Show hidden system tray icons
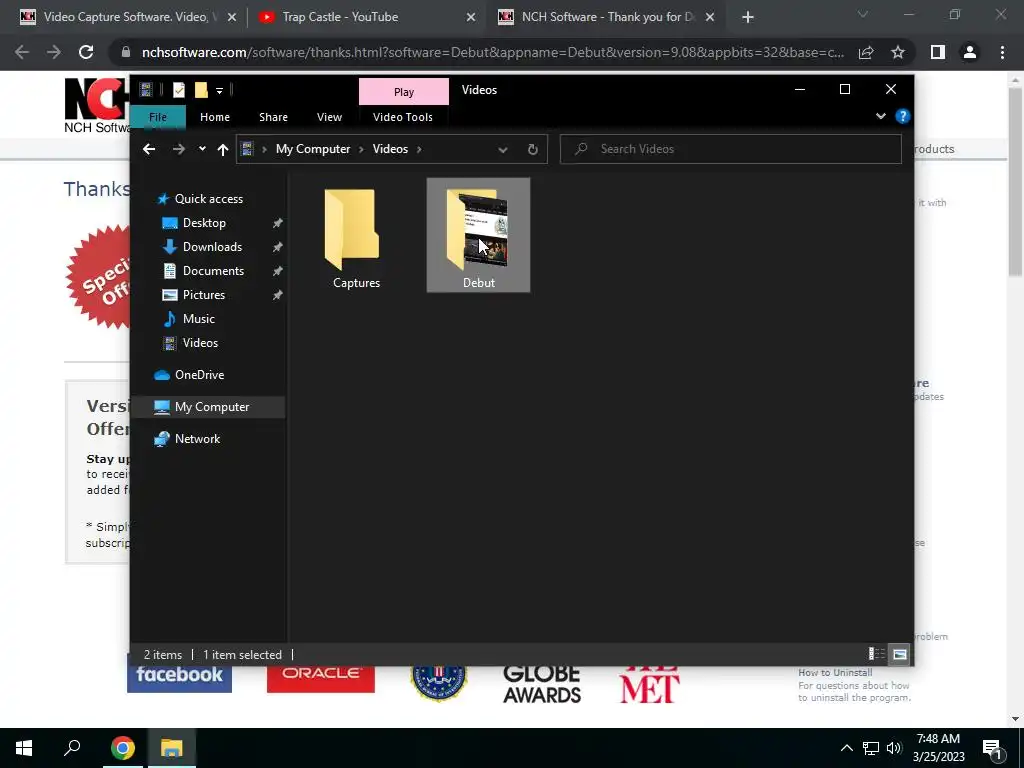Viewport: 1024px width, 768px height. [x=846, y=748]
